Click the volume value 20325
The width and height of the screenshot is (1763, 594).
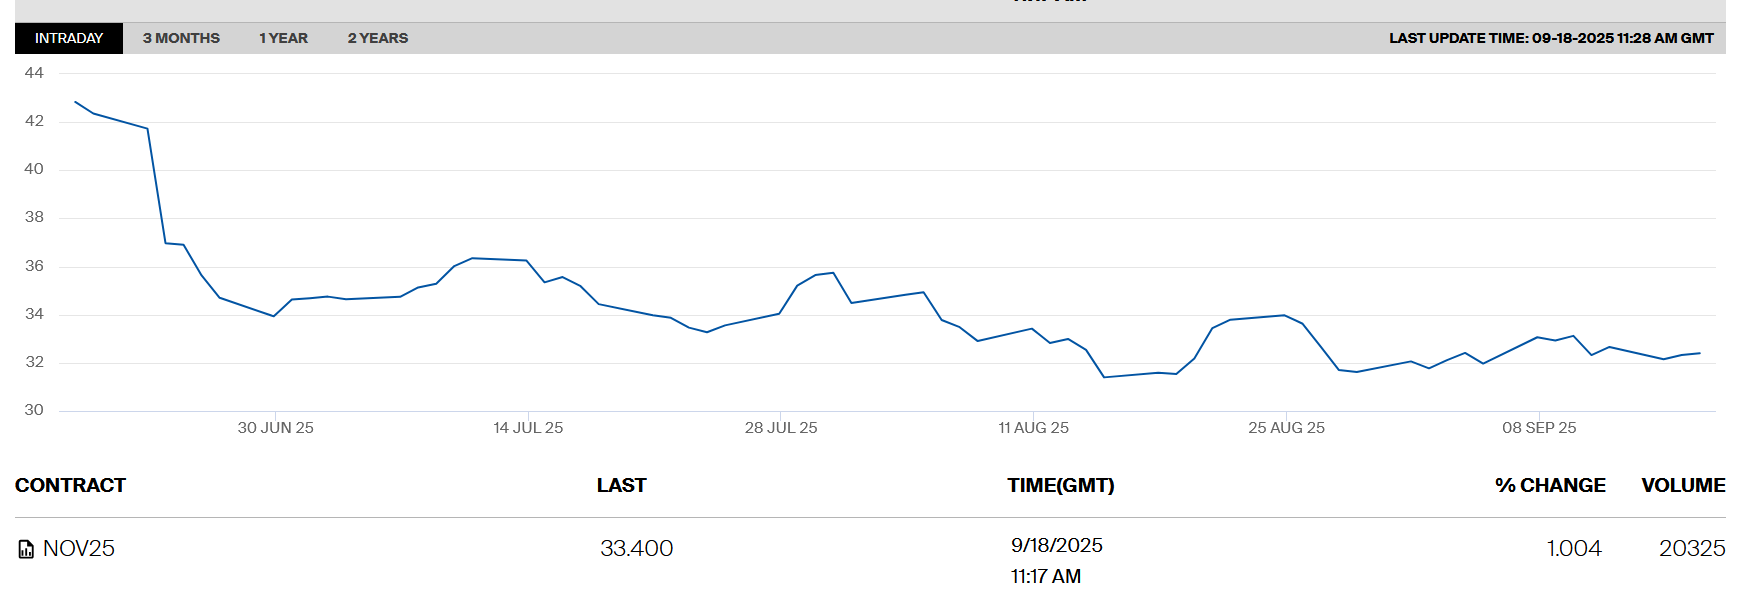pos(1692,548)
